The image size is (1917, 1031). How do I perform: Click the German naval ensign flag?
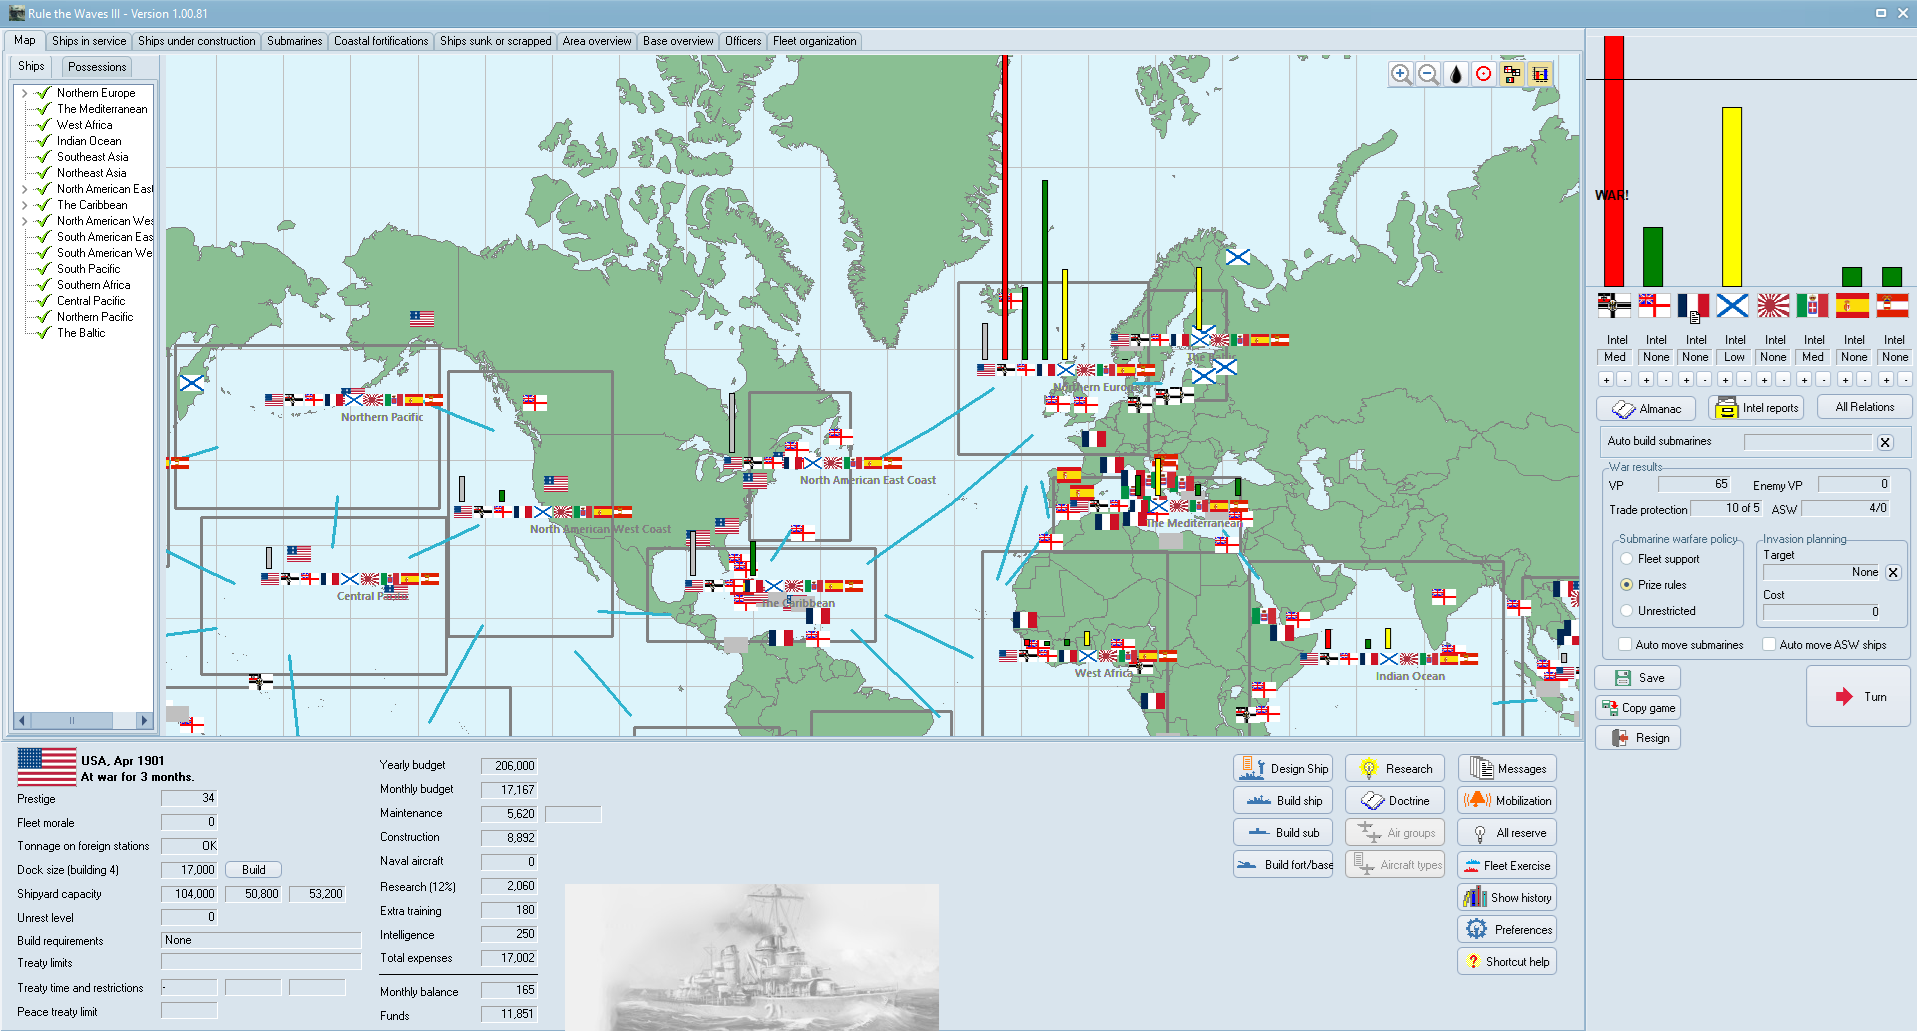pos(1614,305)
